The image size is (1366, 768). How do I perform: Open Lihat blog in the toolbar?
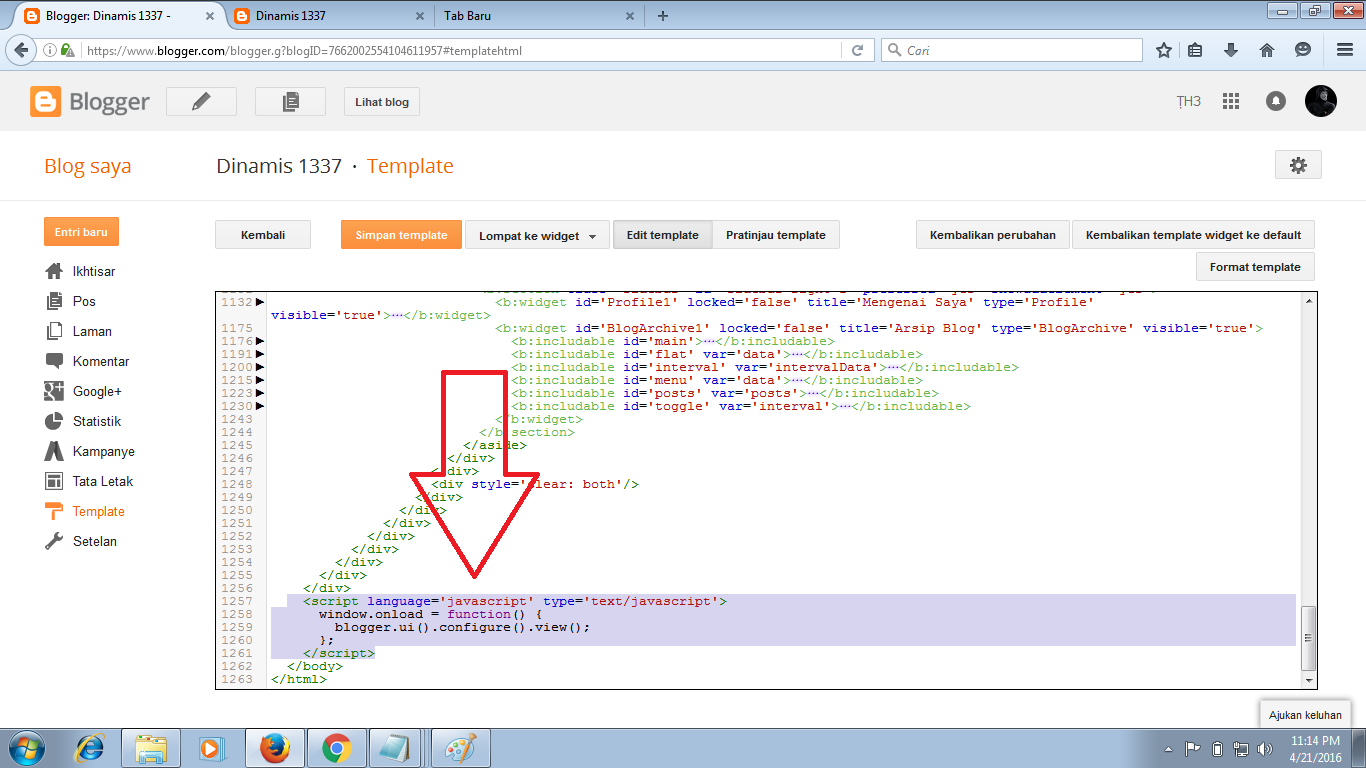coord(381,100)
